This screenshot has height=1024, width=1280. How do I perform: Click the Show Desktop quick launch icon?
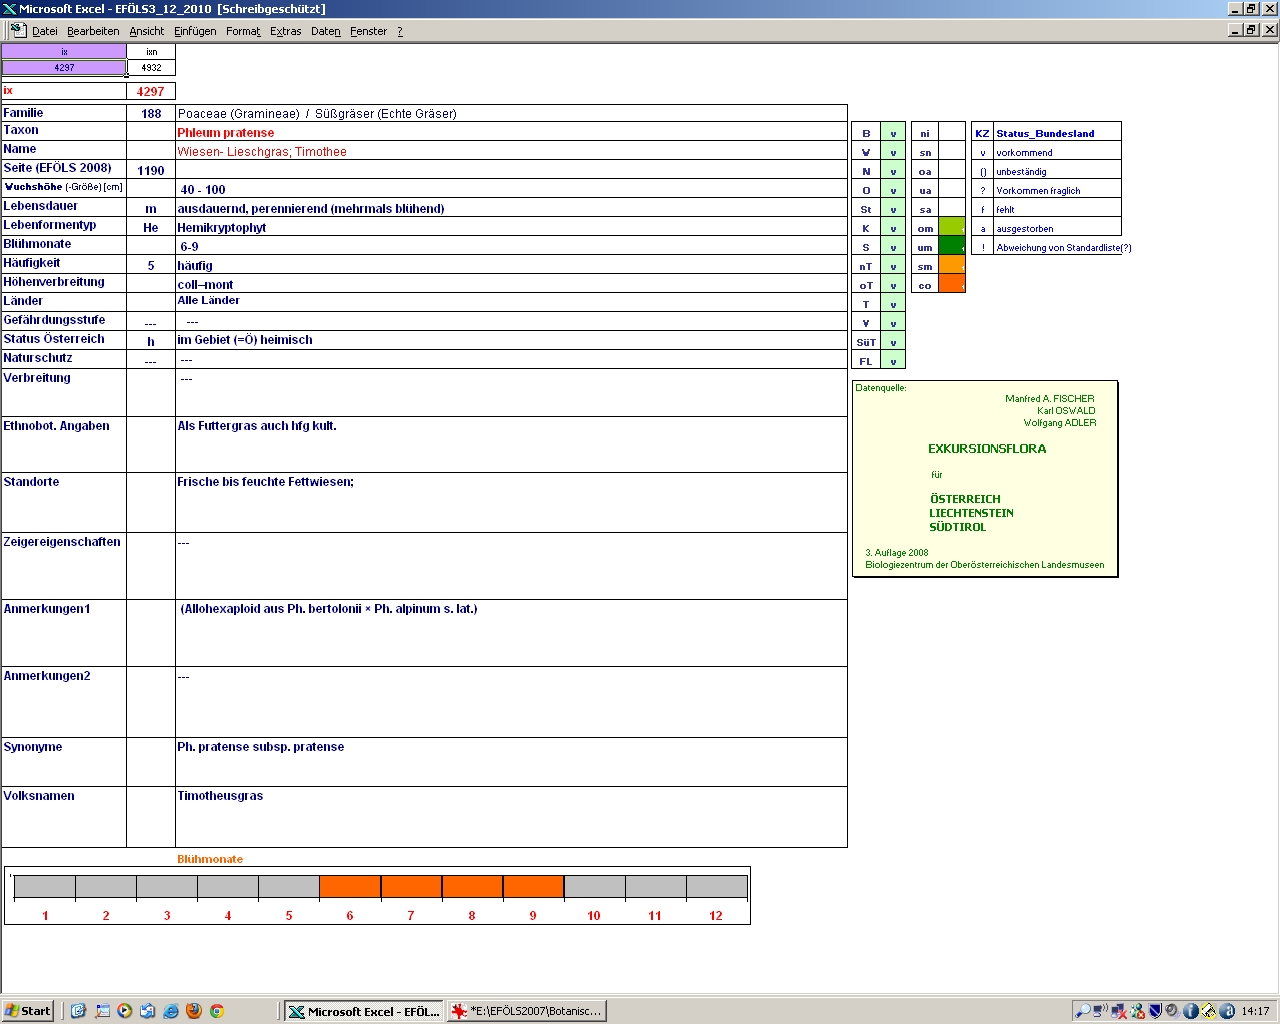(x=102, y=1011)
